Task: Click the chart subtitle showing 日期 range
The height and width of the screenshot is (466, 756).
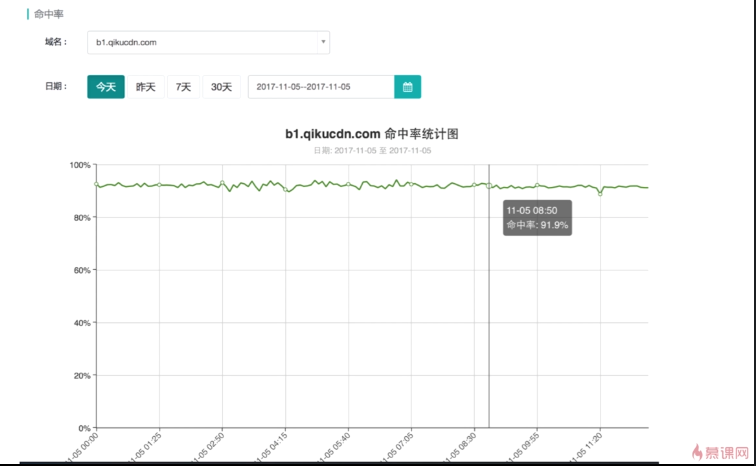Action: point(371,150)
